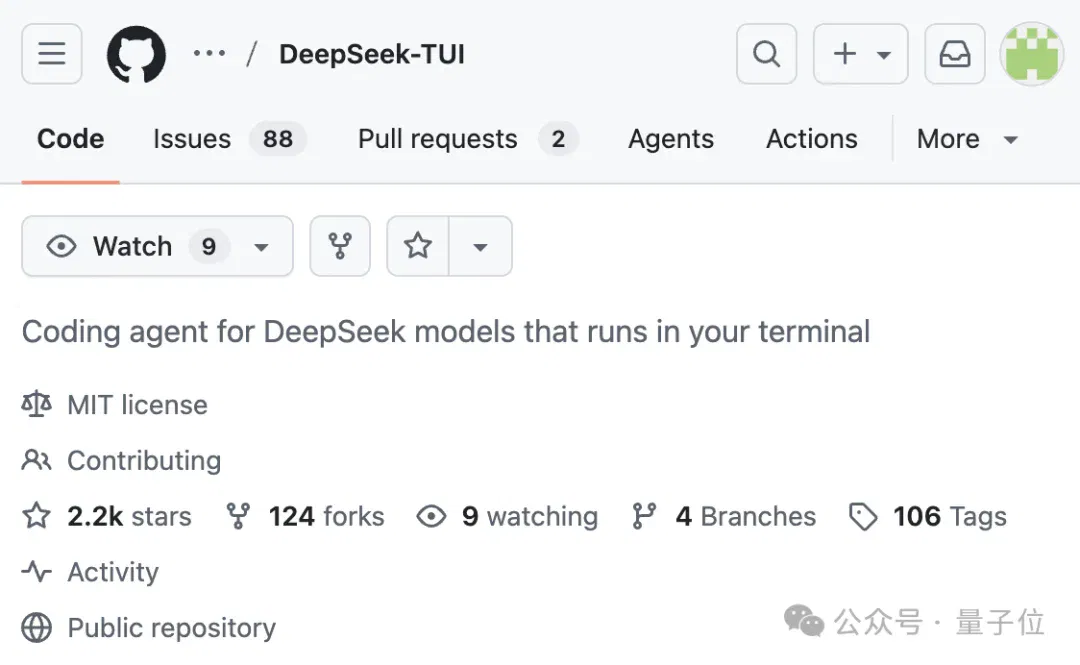
Task: Open the 4 Branches link
Action: [723, 516]
